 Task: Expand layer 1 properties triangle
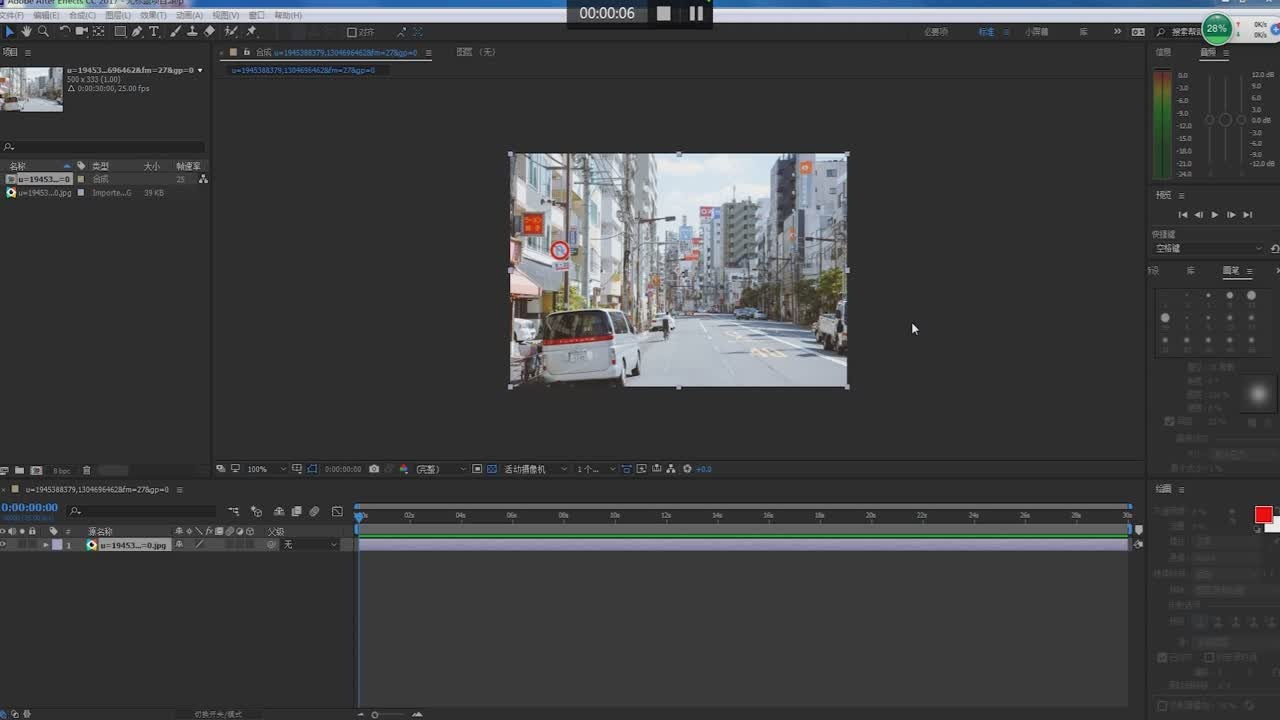pyautogui.click(x=45, y=545)
